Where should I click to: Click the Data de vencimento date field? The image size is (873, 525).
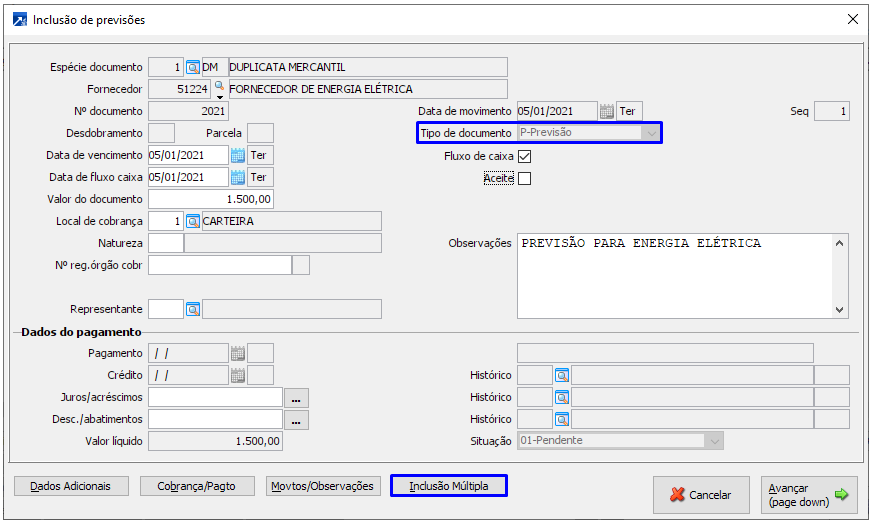click(188, 155)
